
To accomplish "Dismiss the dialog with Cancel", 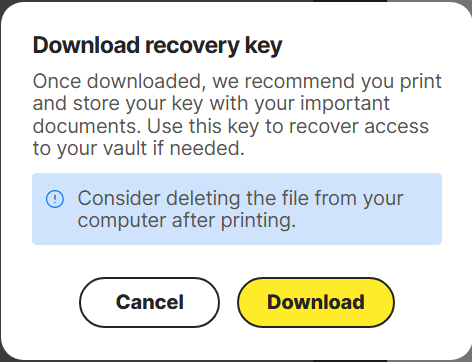I will (x=149, y=302).
